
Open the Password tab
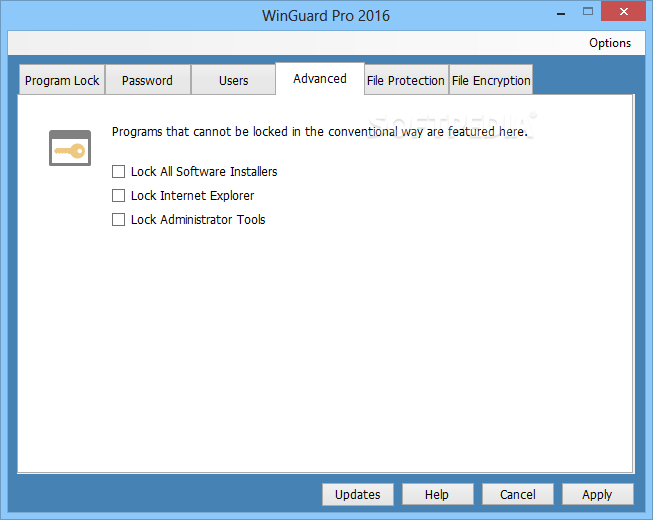coord(147,80)
